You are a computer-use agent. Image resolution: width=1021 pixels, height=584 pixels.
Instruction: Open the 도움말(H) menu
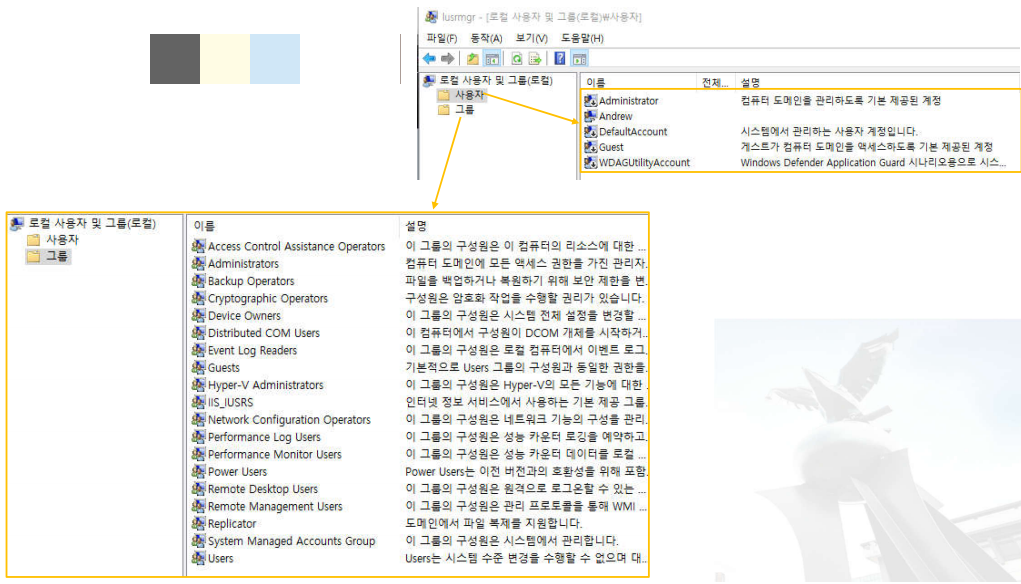pyautogui.click(x=582, y=38)
